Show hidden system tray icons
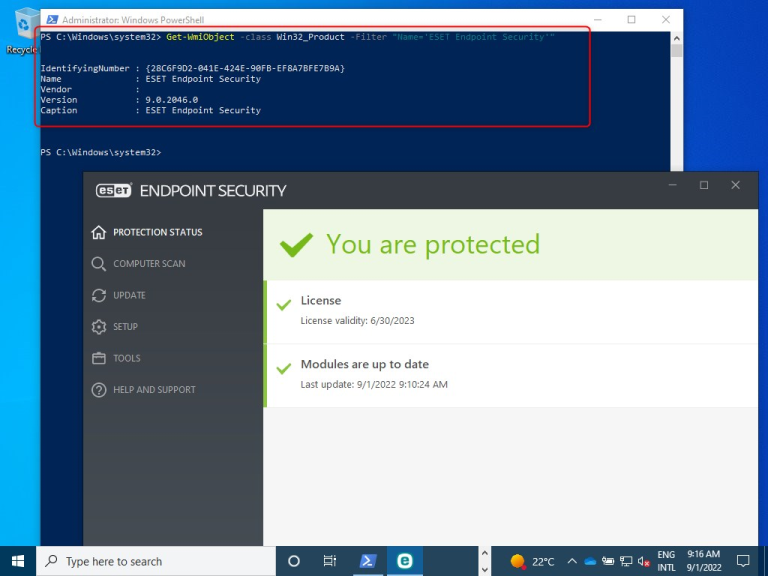 tap(572, 561)
